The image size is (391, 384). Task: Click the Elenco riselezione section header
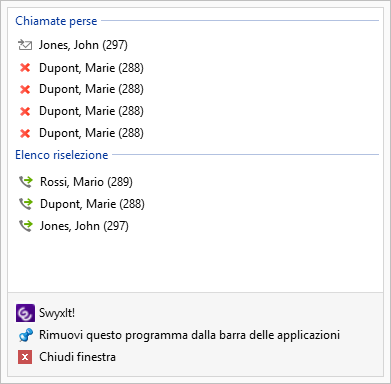[x=62, y=155]
